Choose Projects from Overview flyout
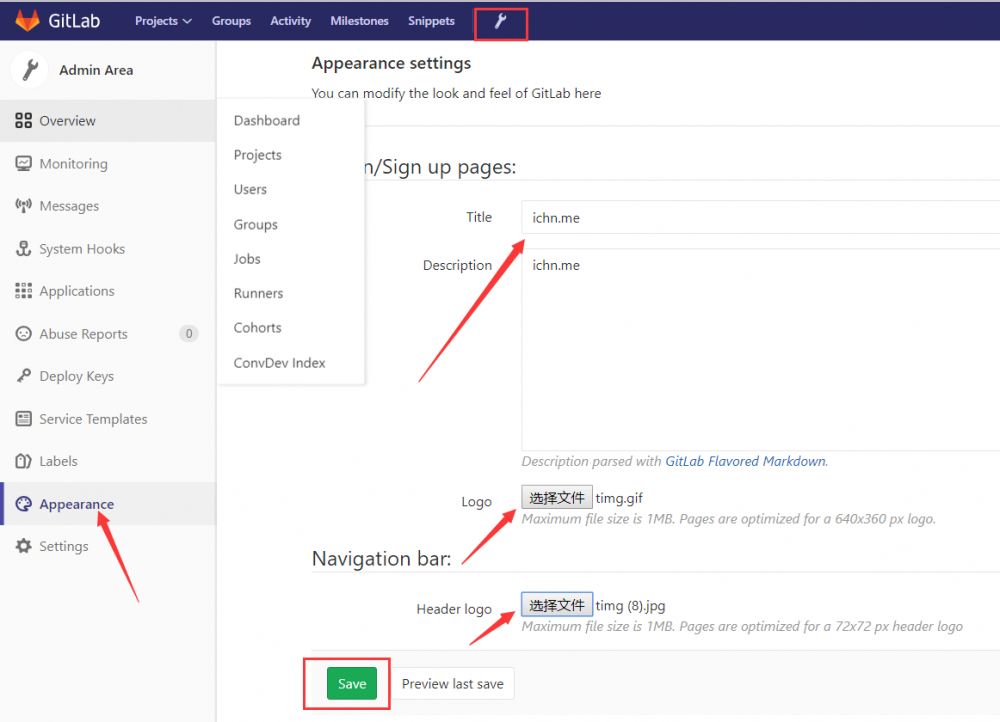This screenshot has height=722, width=1000. point(258,155)
